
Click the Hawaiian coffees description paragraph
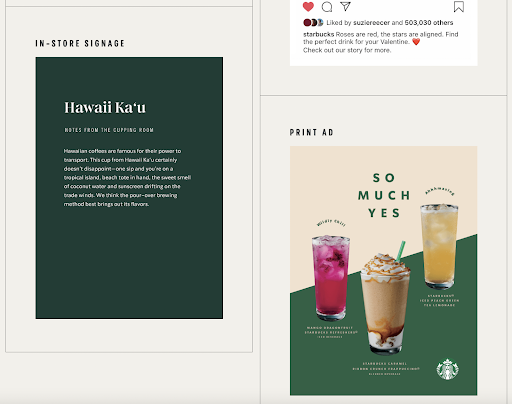click(127, 177)
